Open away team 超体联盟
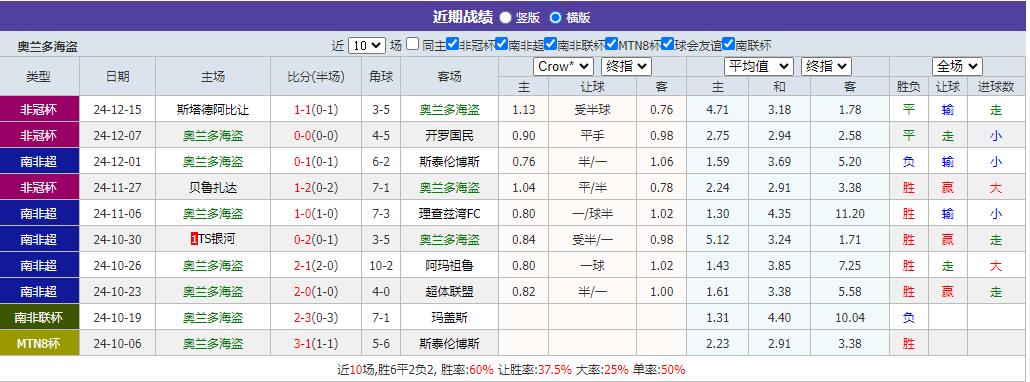Image resolution: width=1030 pixels, height=382 pixels. pyautogui.click(x=449, y=291)
